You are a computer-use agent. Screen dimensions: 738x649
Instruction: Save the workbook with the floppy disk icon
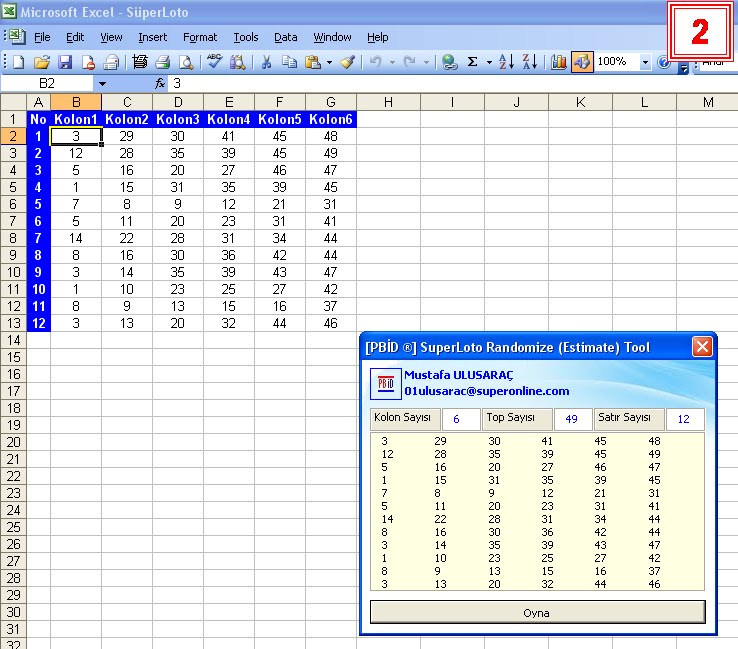click(64, 62)
